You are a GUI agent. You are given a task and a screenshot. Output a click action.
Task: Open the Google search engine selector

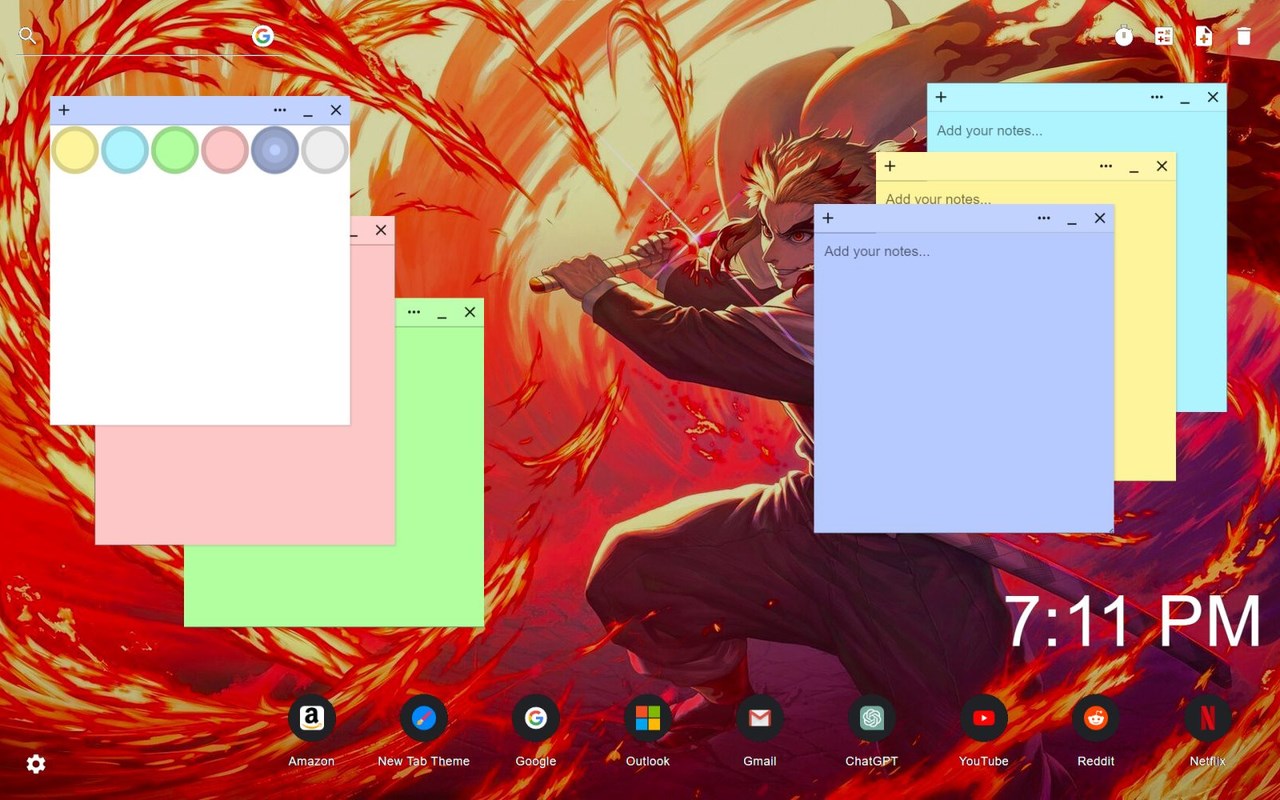(x=263, y=36)
